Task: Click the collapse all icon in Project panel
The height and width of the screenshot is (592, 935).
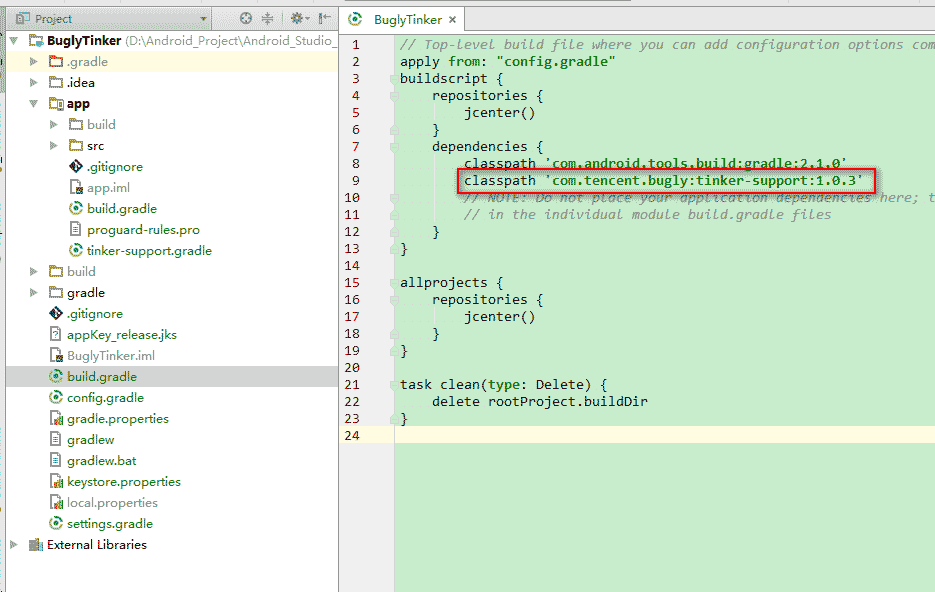Action: point(268,18)
